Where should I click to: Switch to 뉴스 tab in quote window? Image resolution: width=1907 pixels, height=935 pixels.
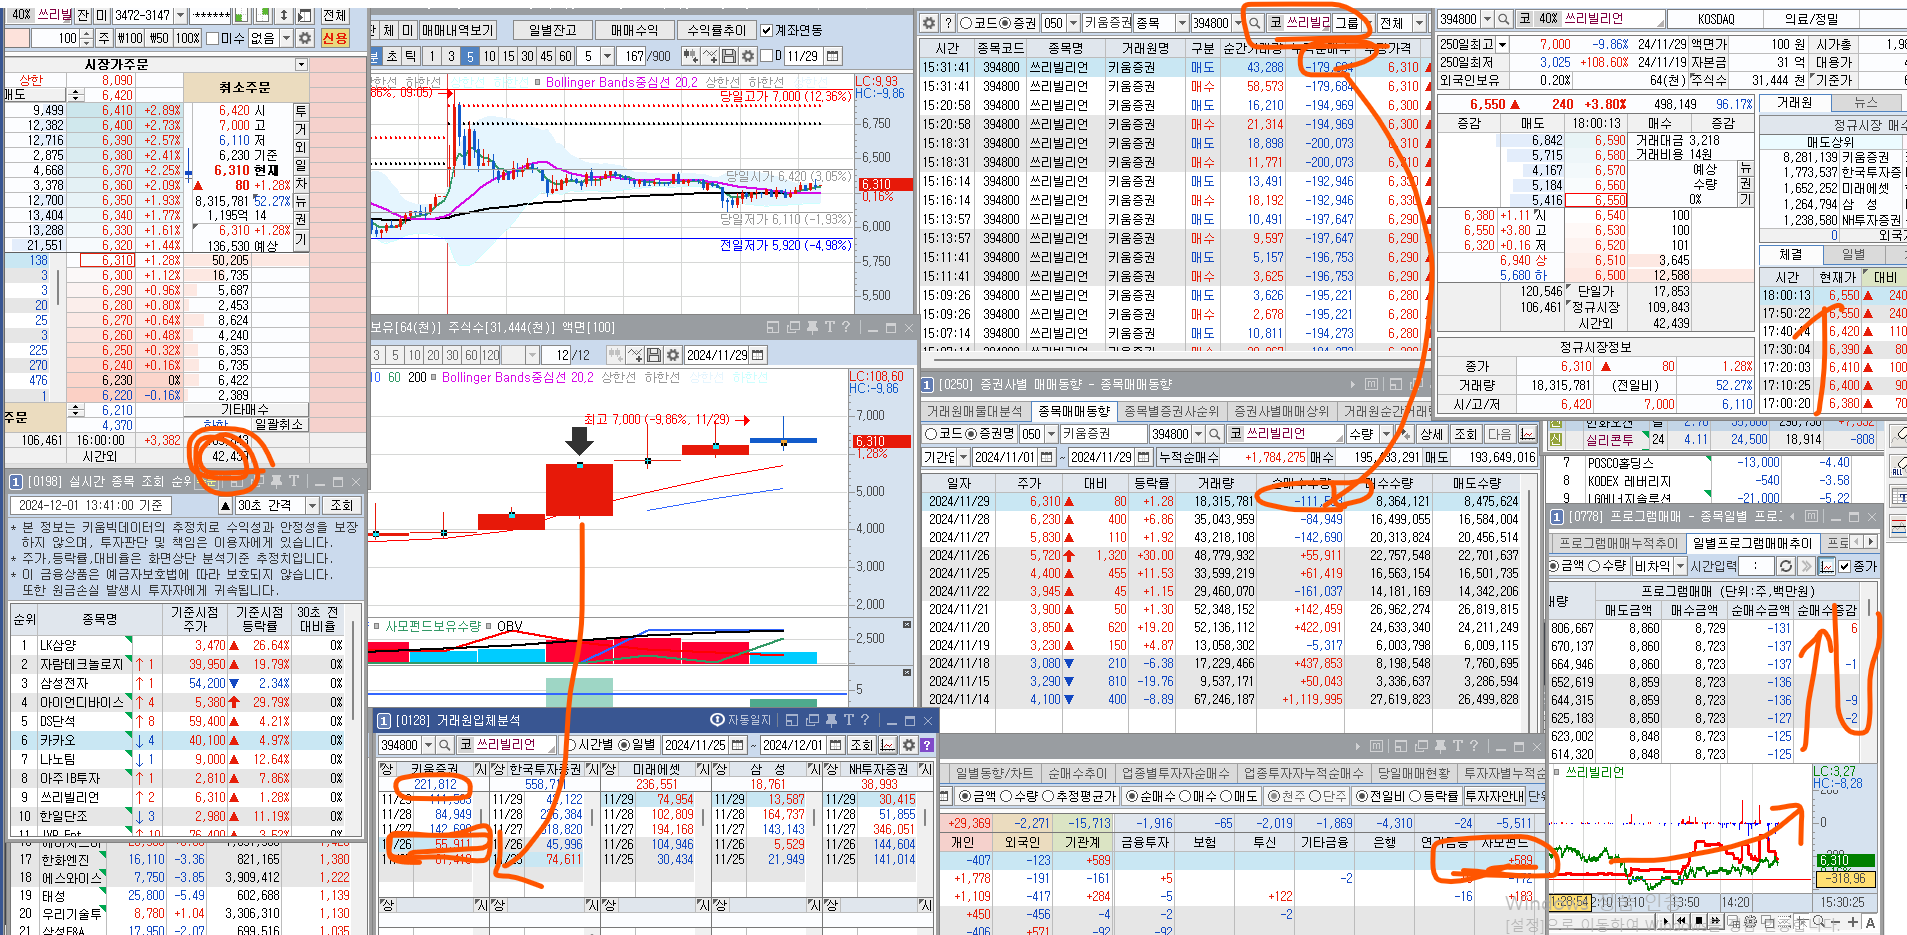pos(1865,103)
